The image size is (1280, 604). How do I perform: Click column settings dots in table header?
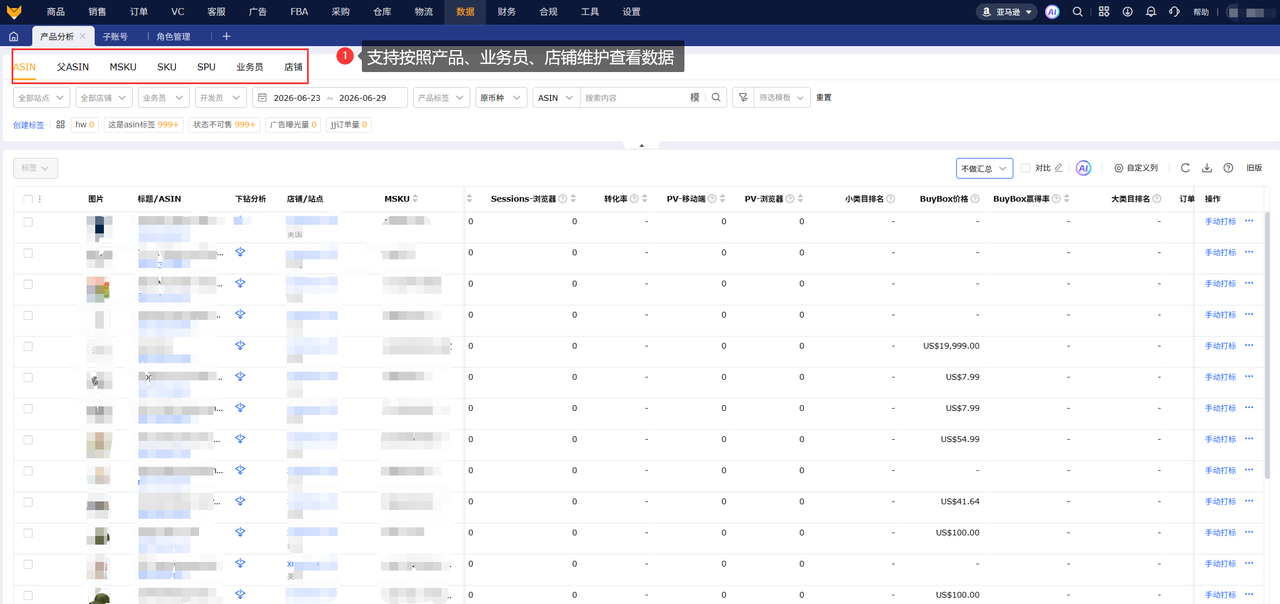[x=40, y=199]
